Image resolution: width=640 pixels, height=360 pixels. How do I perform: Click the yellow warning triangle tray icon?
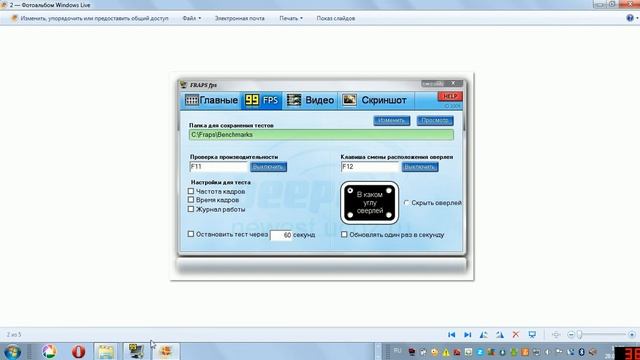[446, 352]
